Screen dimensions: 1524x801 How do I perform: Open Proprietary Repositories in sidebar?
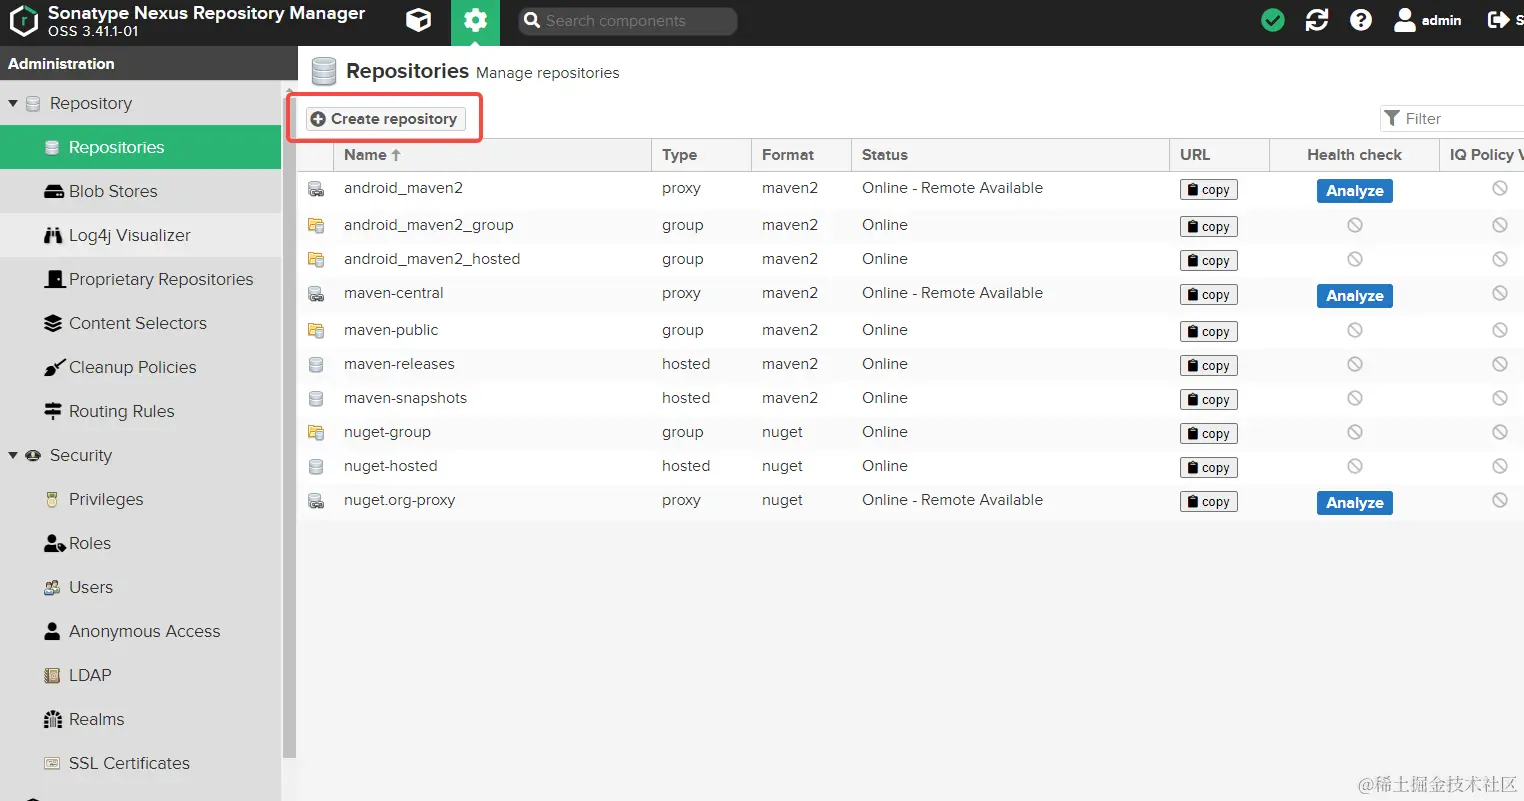[140, 279]
